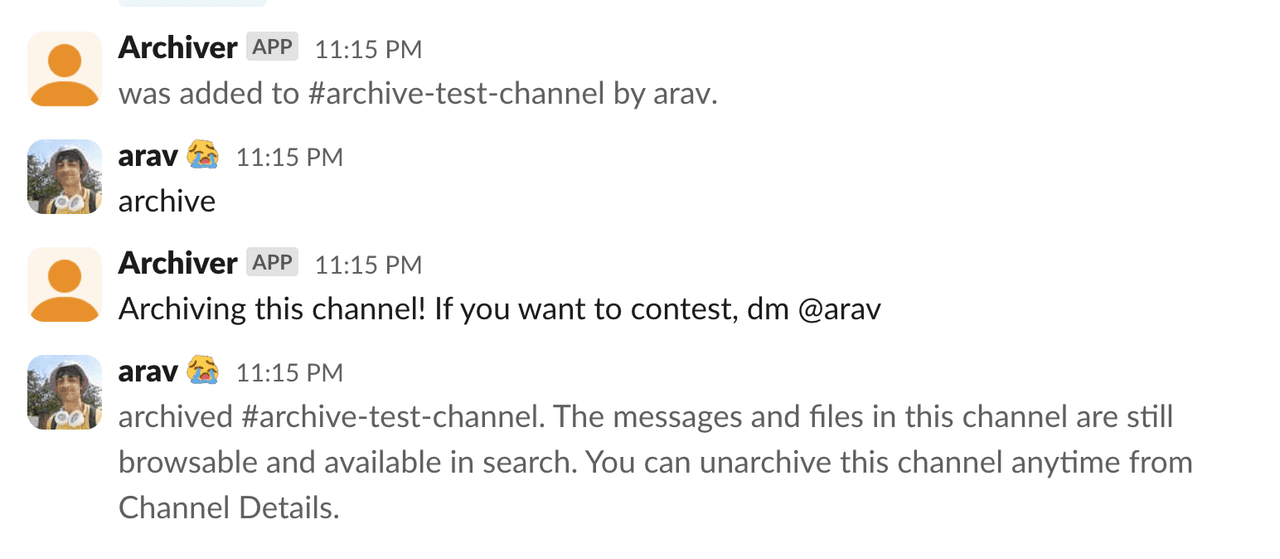Viewport: 1280px width, 559px height.
Task: Click timestamp on arav's archived-channel notice
Action: pos(289,373)
